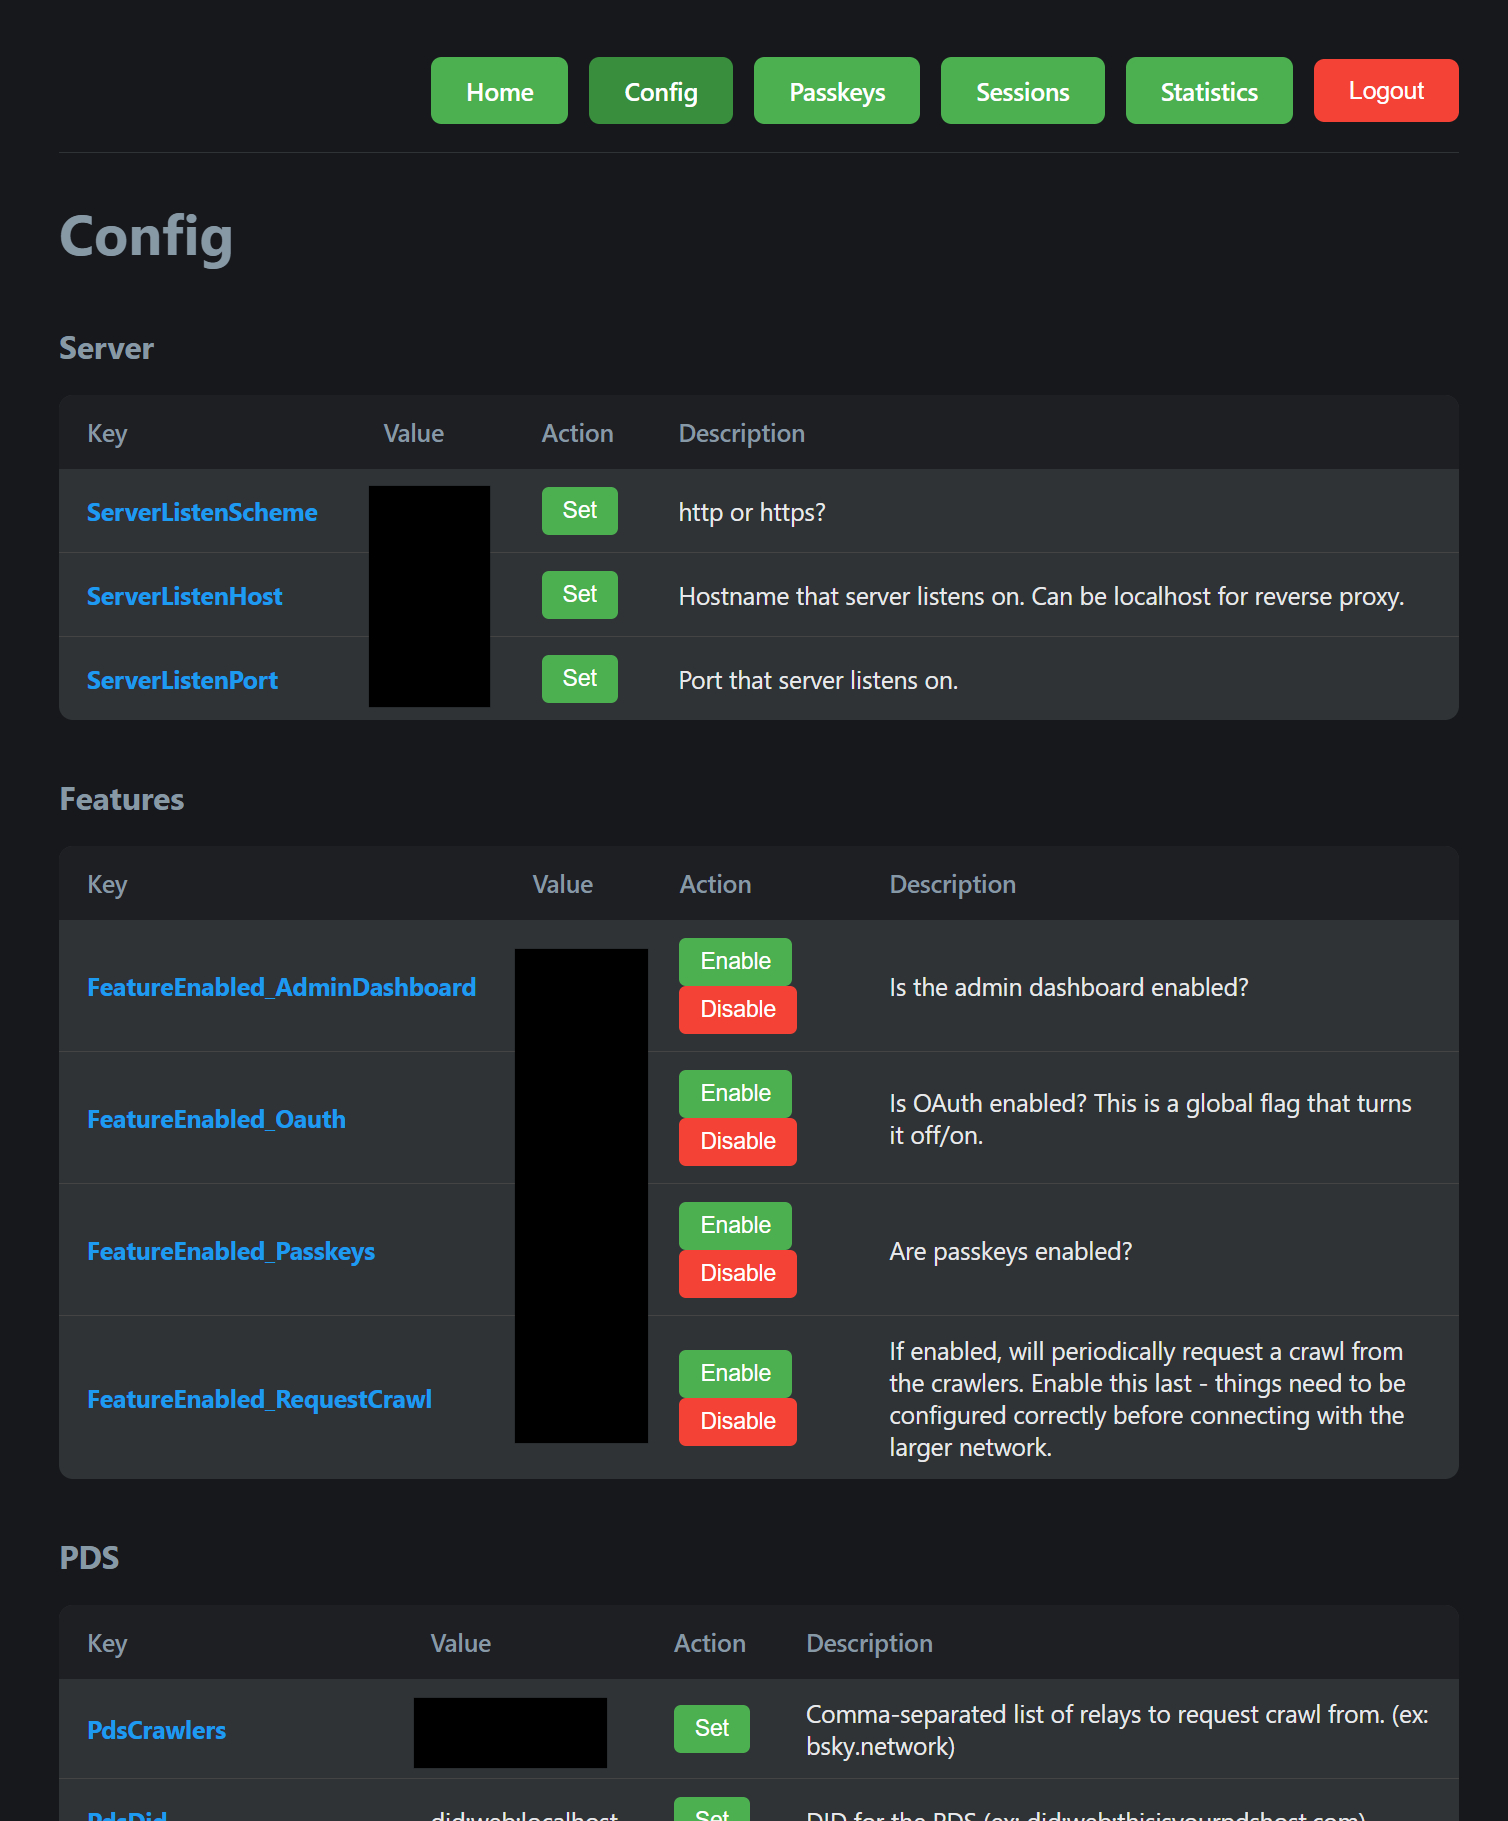
Task: Set the ServerListenScheme value
Action: pos(579,511)
